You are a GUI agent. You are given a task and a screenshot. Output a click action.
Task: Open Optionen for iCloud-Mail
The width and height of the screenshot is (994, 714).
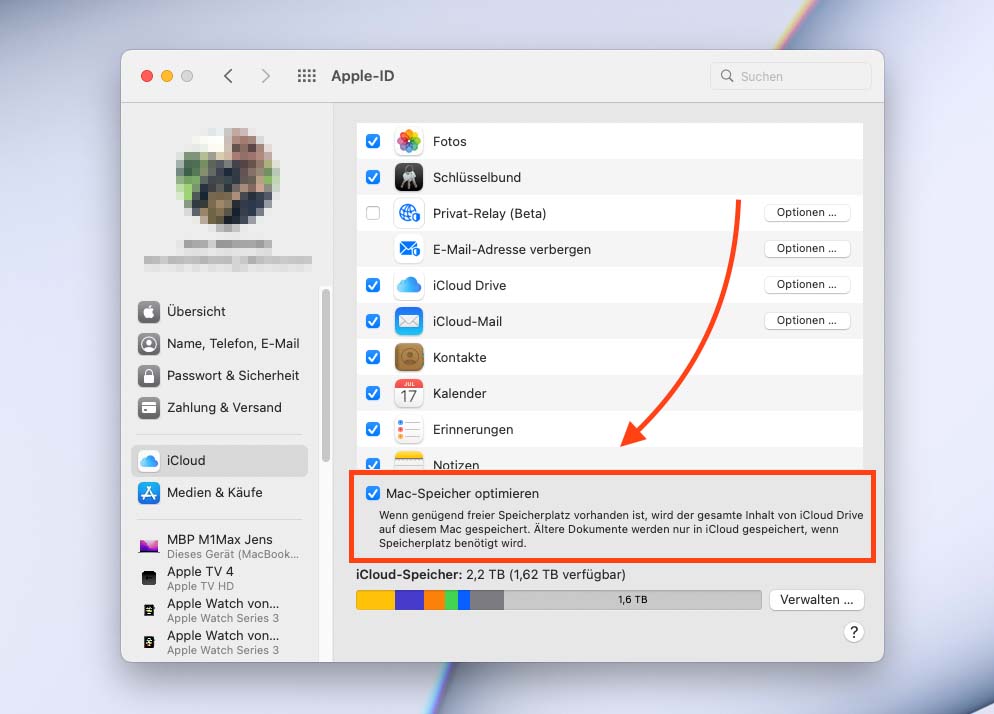tap(807, 320)
